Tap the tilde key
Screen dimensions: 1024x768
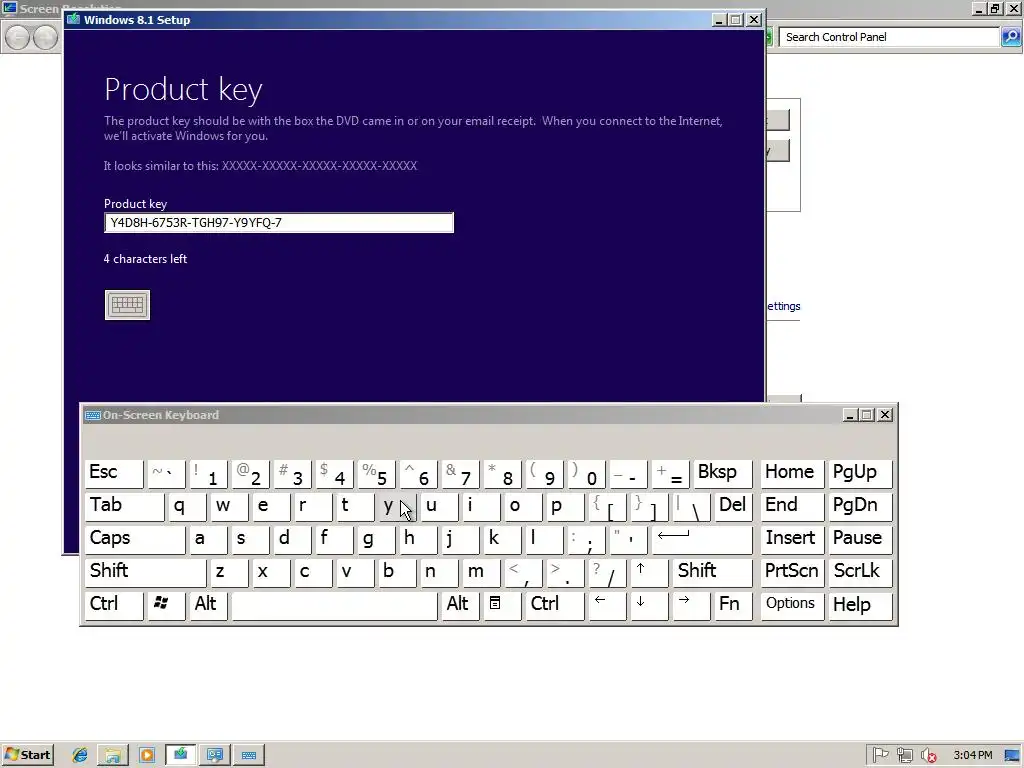166,473
